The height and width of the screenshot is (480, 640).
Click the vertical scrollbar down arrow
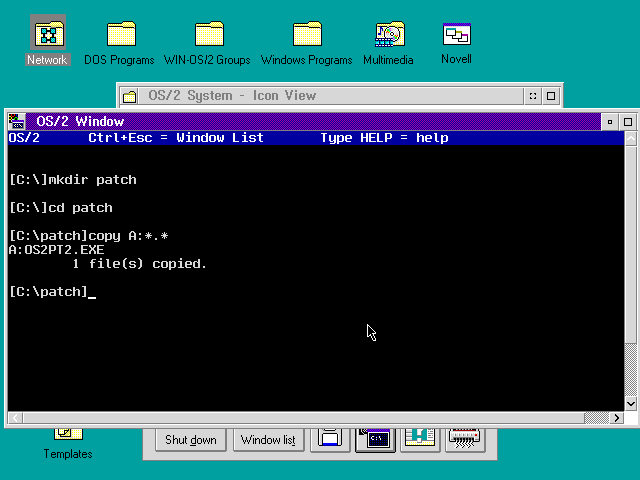pyautogui.click(x=631, y=404)
